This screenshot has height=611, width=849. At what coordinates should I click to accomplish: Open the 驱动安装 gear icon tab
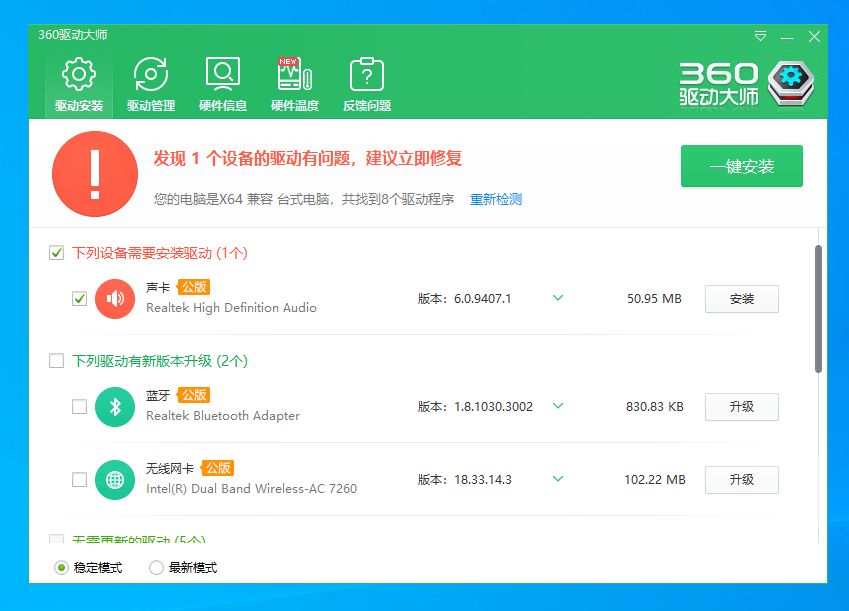79,84
